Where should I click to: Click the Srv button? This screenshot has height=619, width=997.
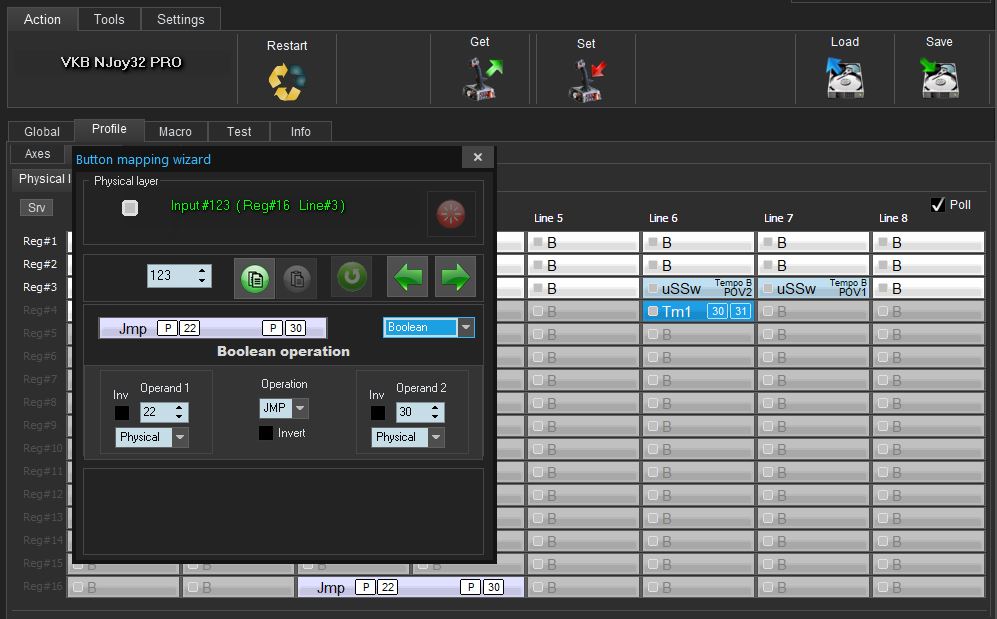[x=36, y=208]
